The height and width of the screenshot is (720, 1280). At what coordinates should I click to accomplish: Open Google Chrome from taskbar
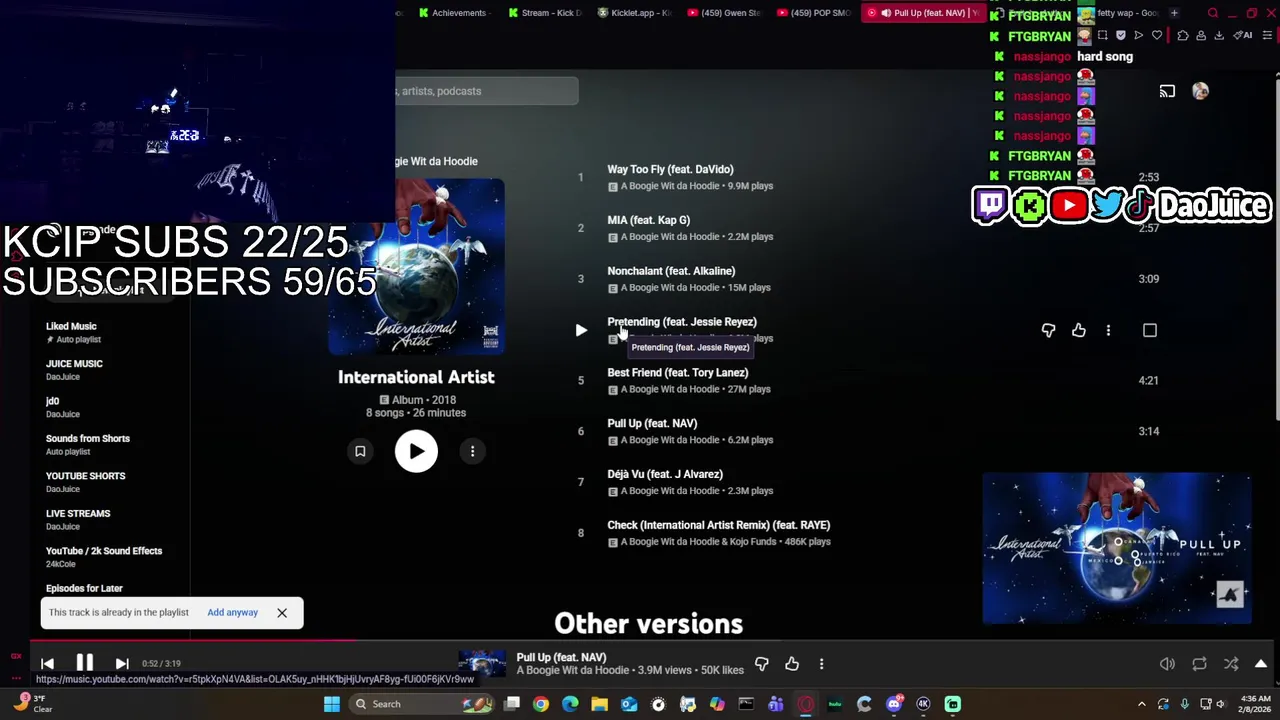[541, 704]
